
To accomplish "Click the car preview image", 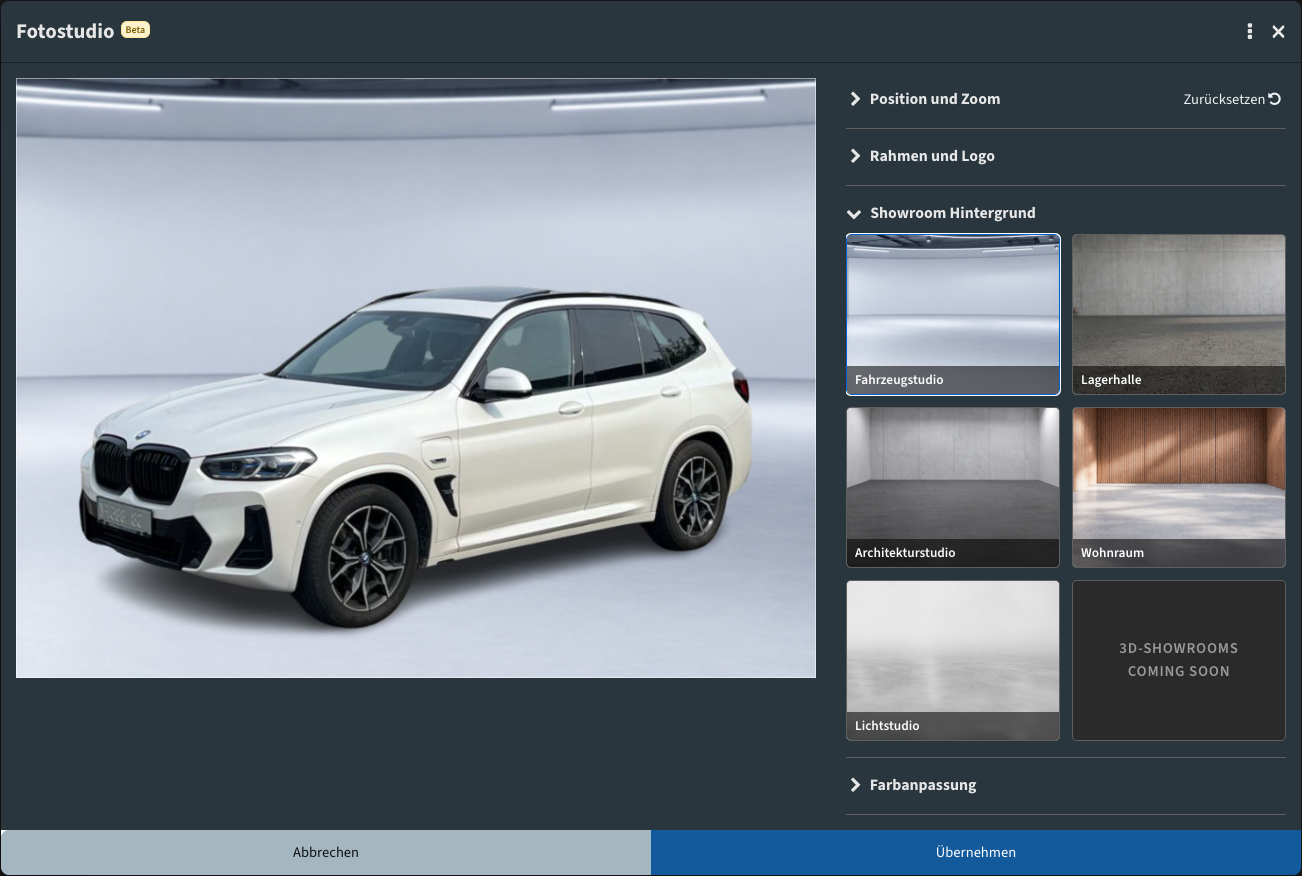I will coord(416,378).
